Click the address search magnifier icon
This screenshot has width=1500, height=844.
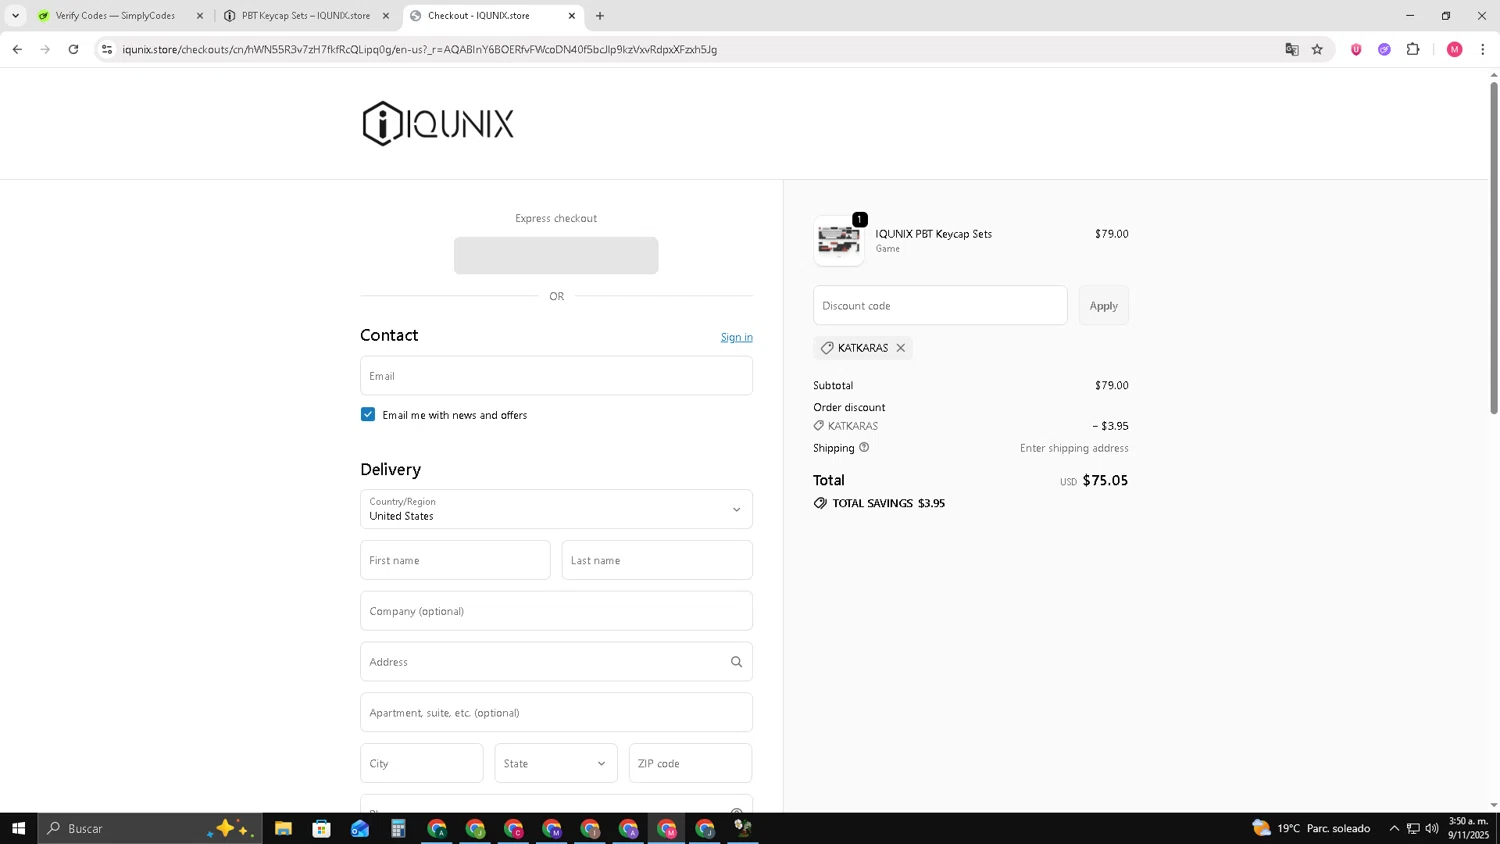click(x=736, y=662)
